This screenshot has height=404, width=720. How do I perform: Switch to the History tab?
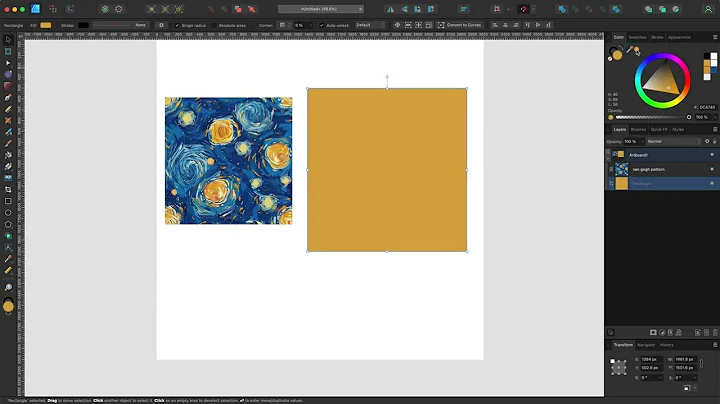[x=667, y=345]
